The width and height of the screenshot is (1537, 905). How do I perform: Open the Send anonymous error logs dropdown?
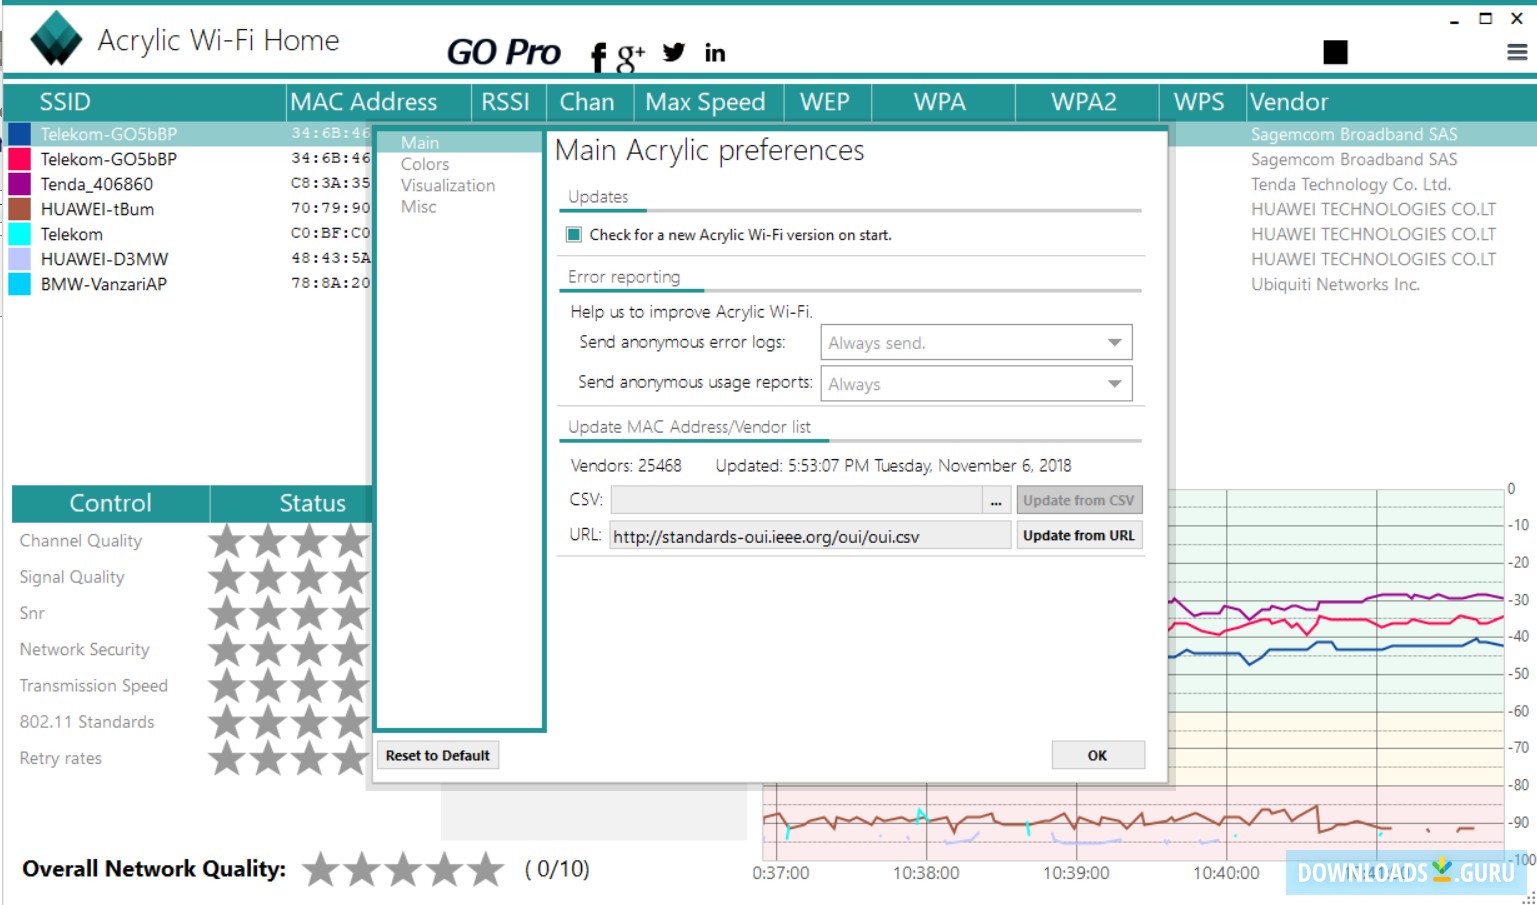coord(976,343)
